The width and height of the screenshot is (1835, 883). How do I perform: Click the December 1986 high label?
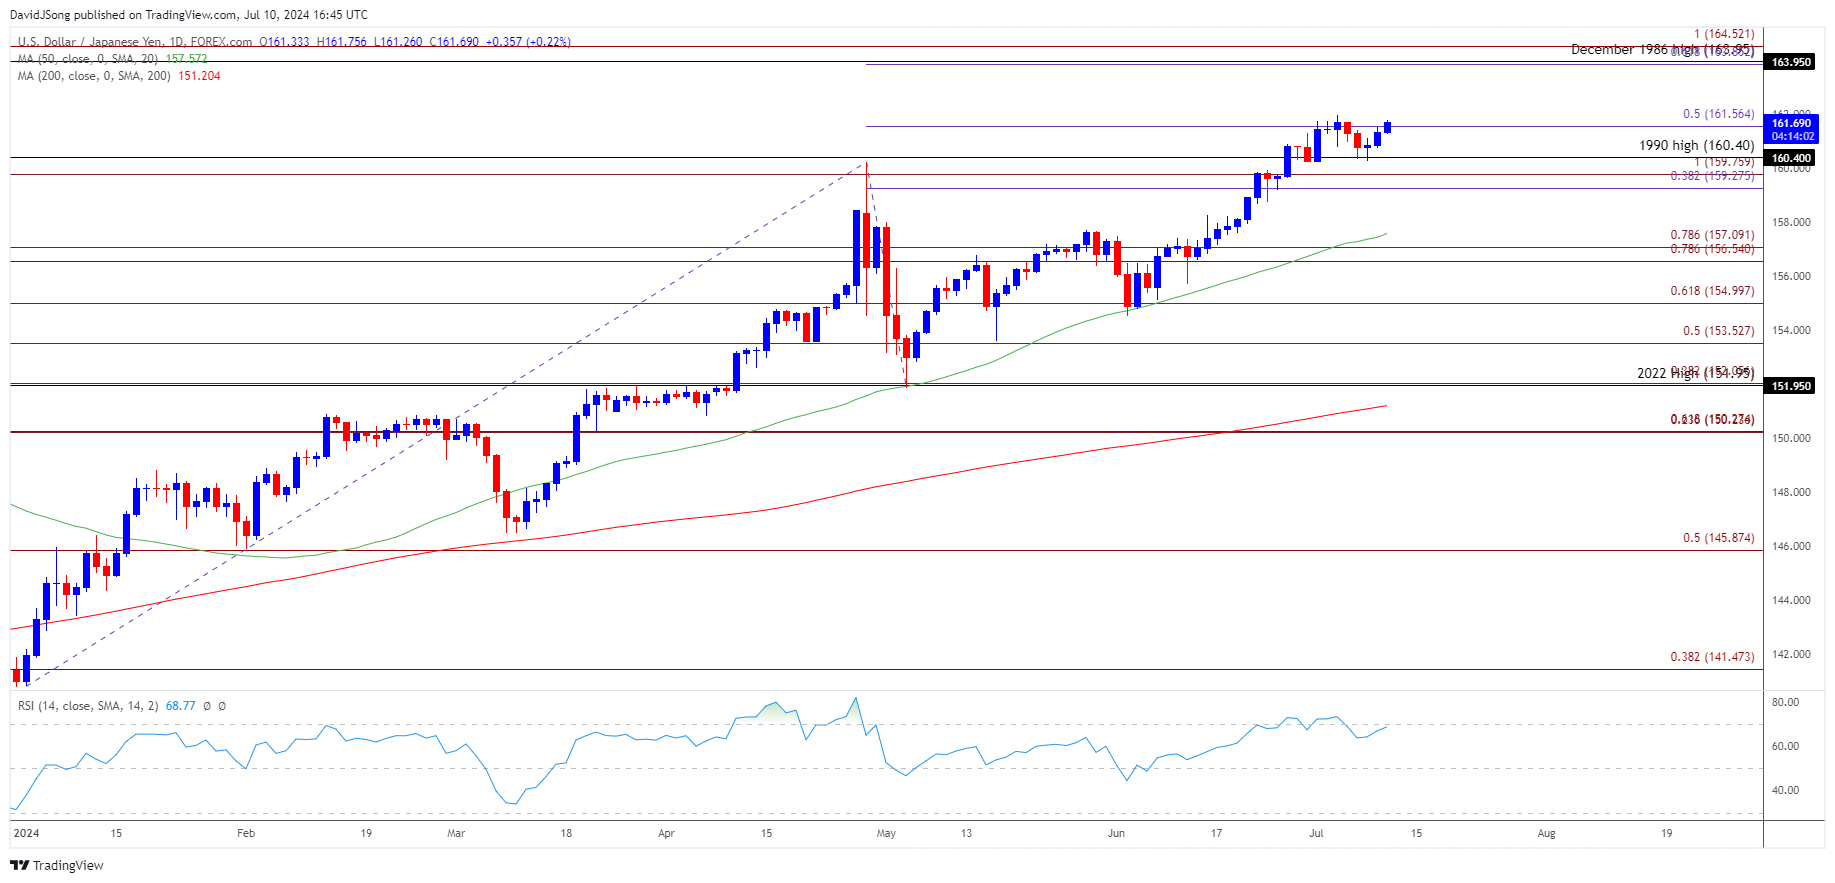pos(1663,49)
